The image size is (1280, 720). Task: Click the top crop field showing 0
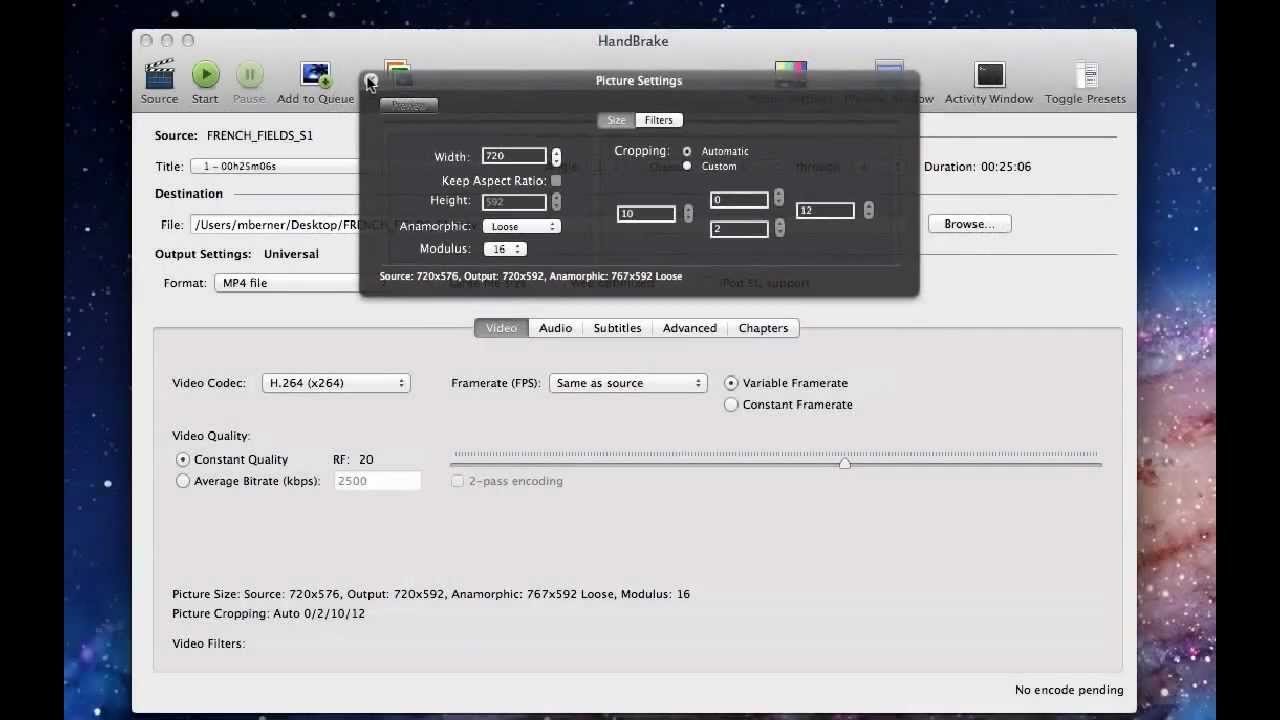[739, 200]
